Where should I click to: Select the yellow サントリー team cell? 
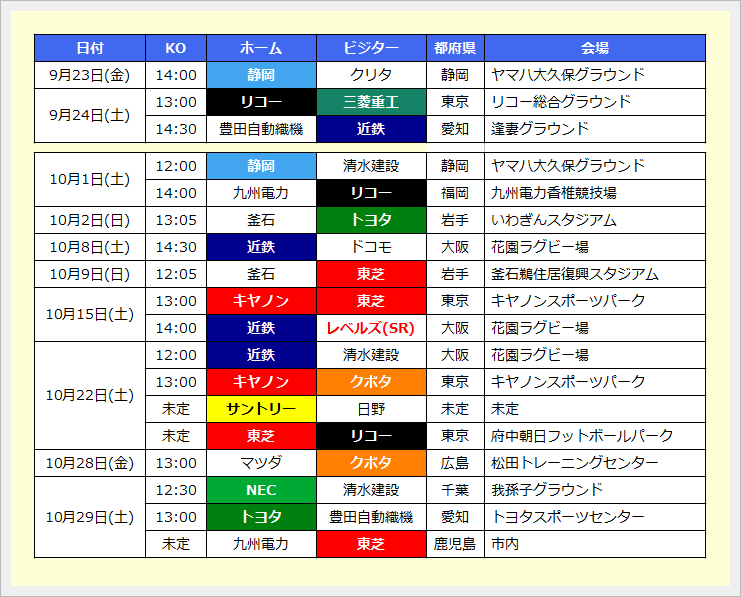pyautogui.click(x=261, y=409)
